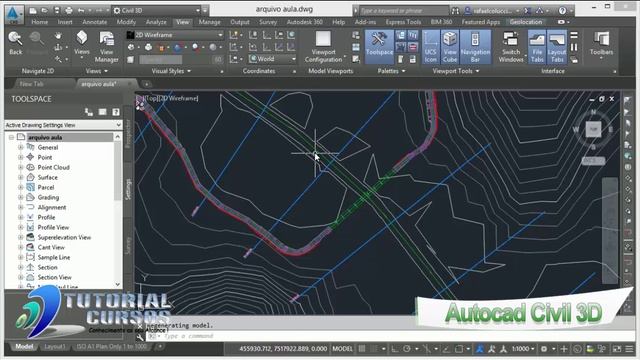Screen dimensions: 640x360
Task: Select Cant View tree item
Action: [51, 247]
